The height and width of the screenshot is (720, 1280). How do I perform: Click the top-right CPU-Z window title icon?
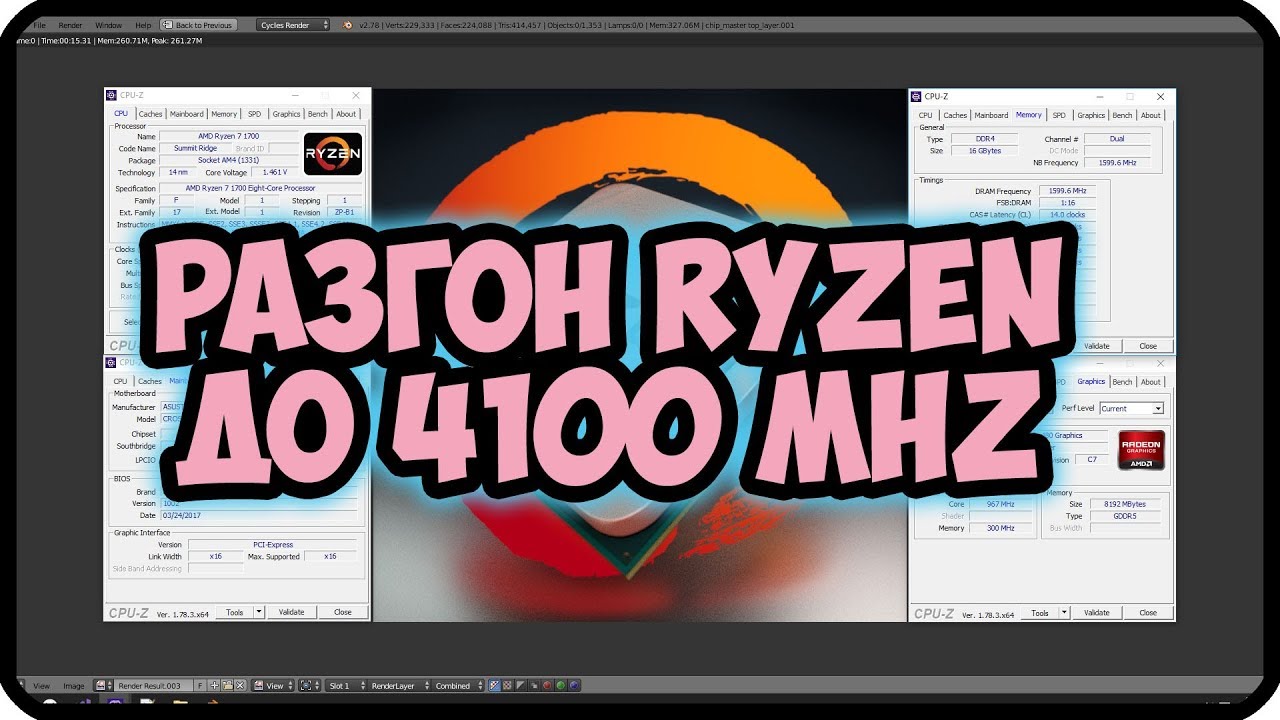[917, 97]
